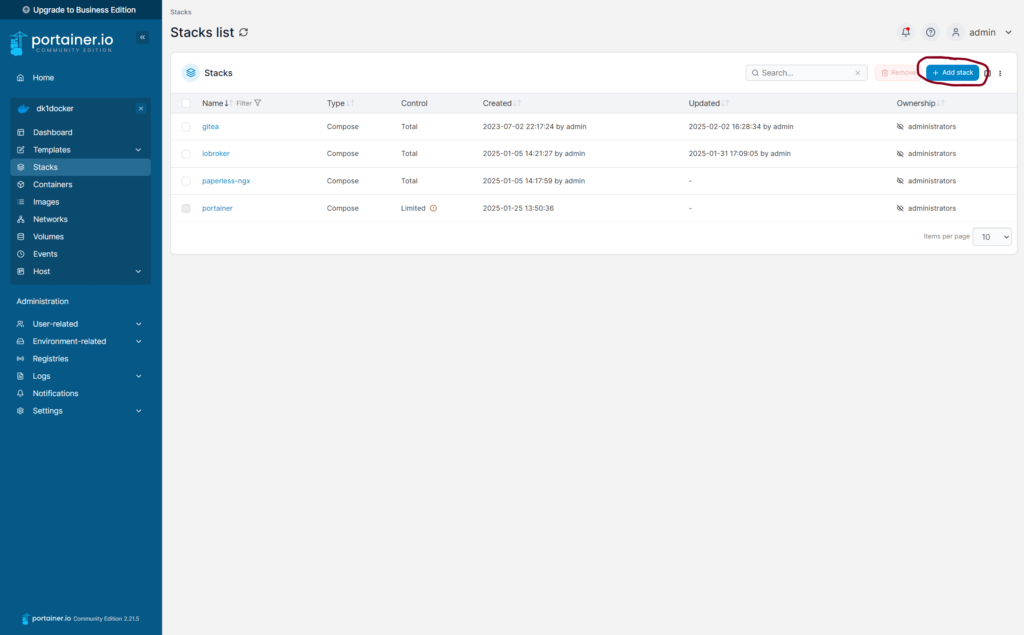Screen dimensions: 1024x635
Task: Click the Dashboard icon in the sidebar
Action: coord(20,132)
